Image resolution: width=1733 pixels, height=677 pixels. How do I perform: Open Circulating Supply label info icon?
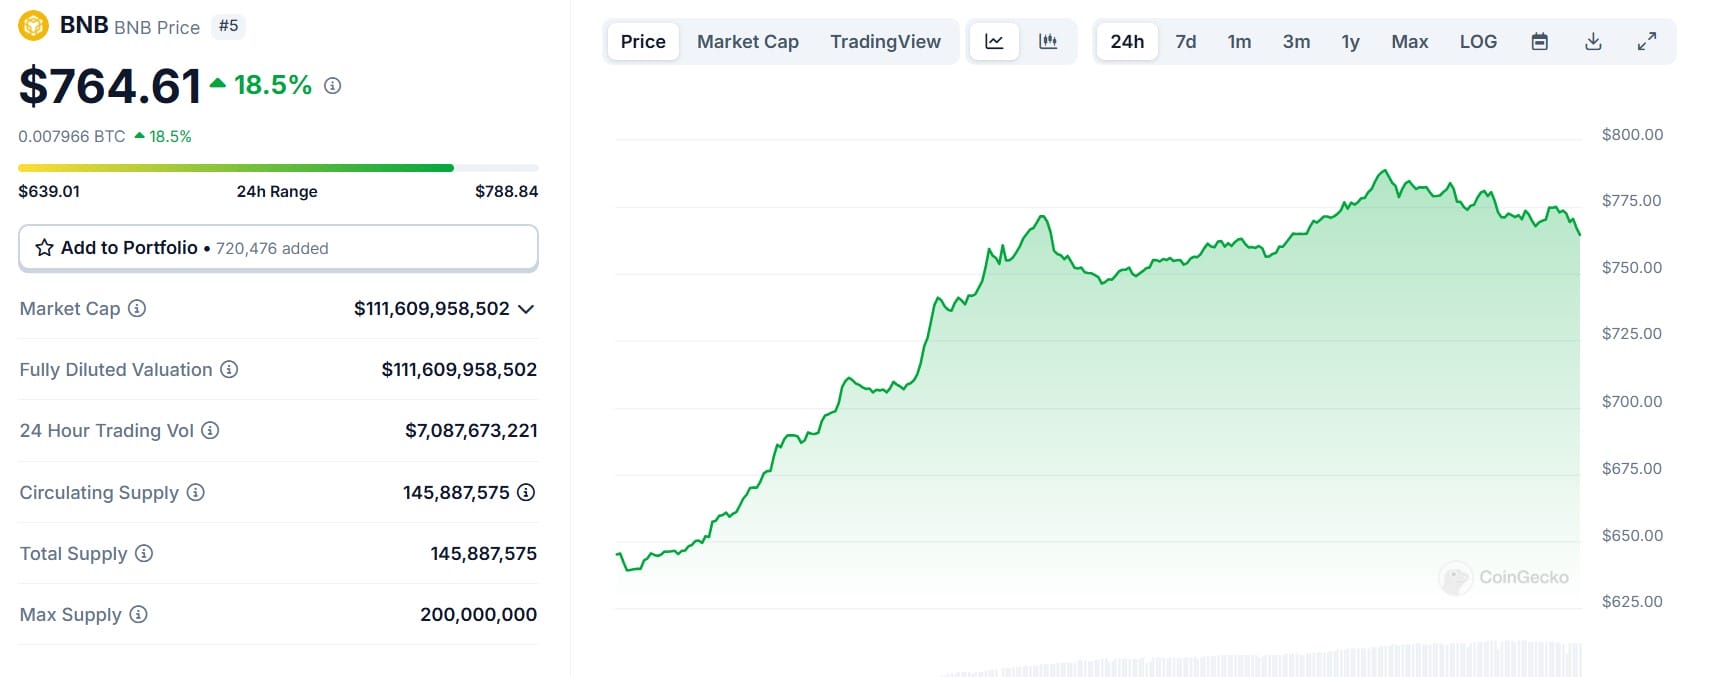pyautogui.click(x=196, y=492)
